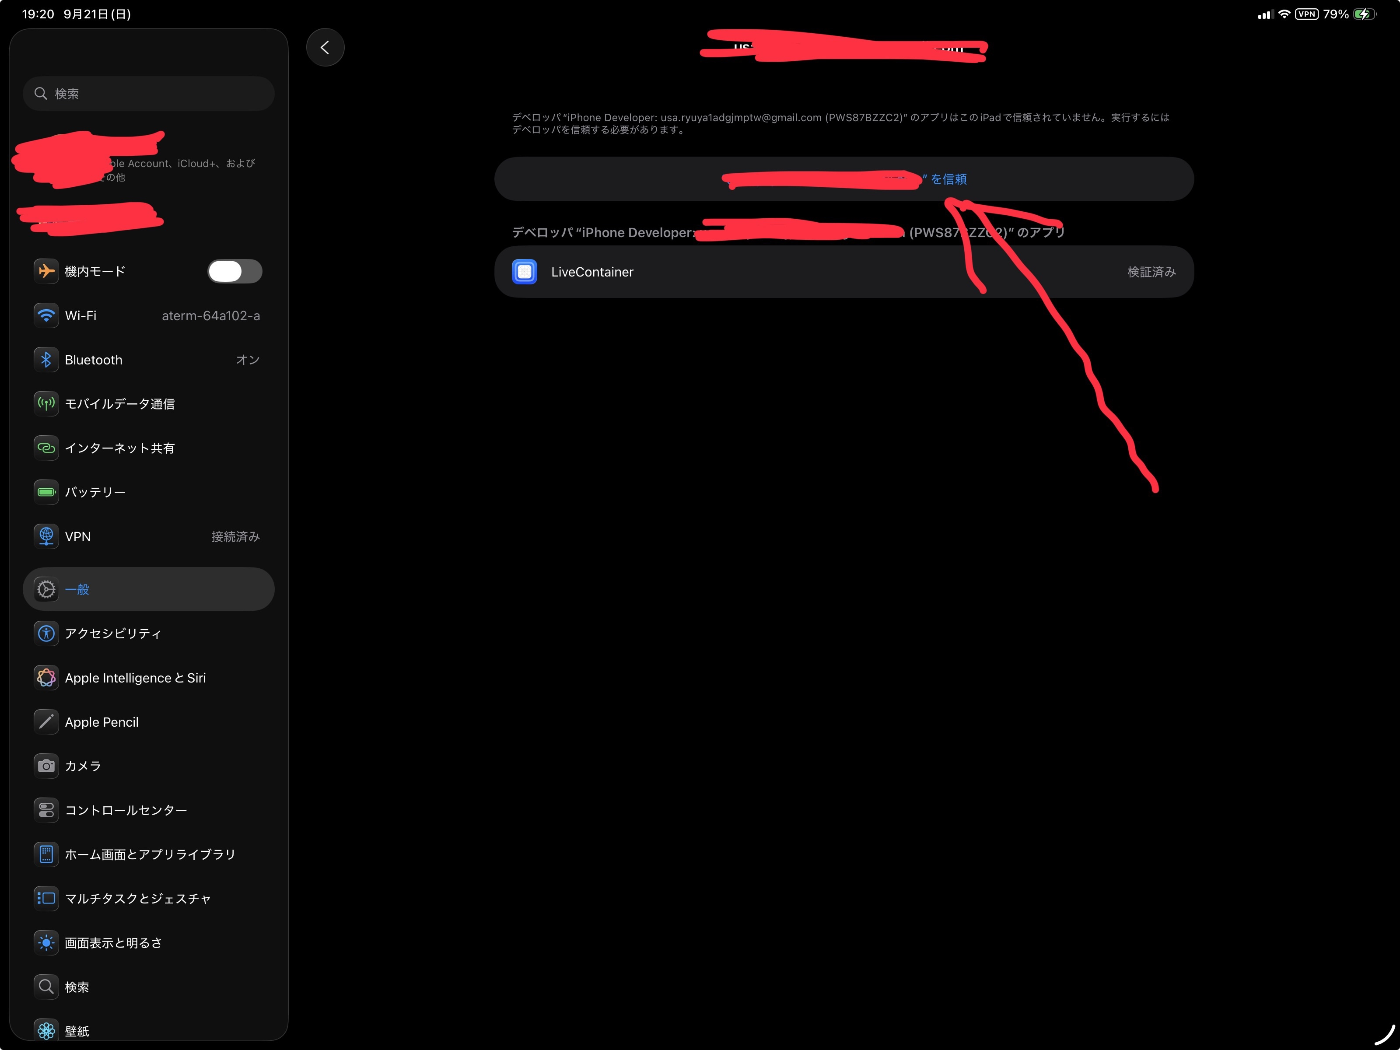Open 画面表示と明るさ brightness icon
Viewport: 1400px width, 1050px height.
pyautogui.click(x=46, y=942)
